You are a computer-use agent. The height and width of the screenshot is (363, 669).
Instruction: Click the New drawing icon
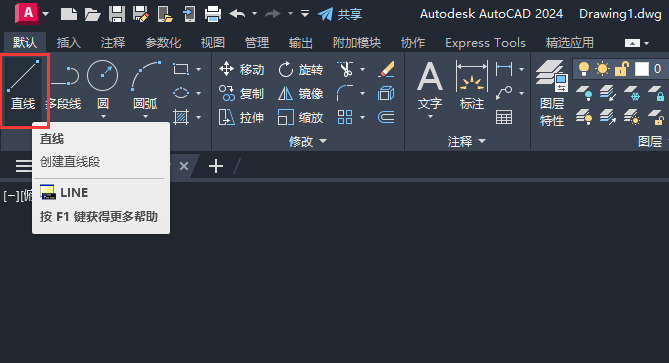[69, 14]
